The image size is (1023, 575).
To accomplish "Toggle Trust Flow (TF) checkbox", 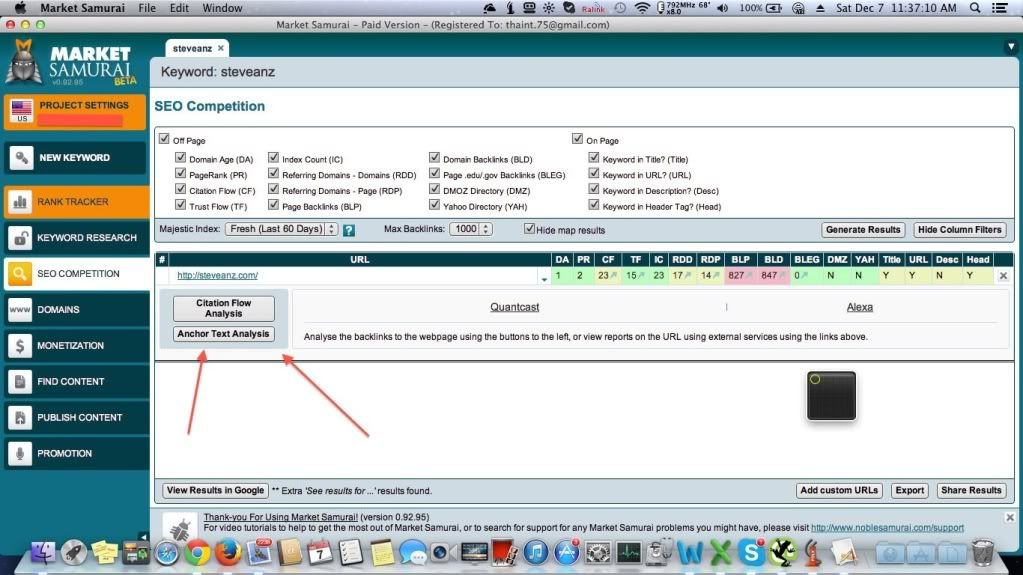I will tap(180, 204).
